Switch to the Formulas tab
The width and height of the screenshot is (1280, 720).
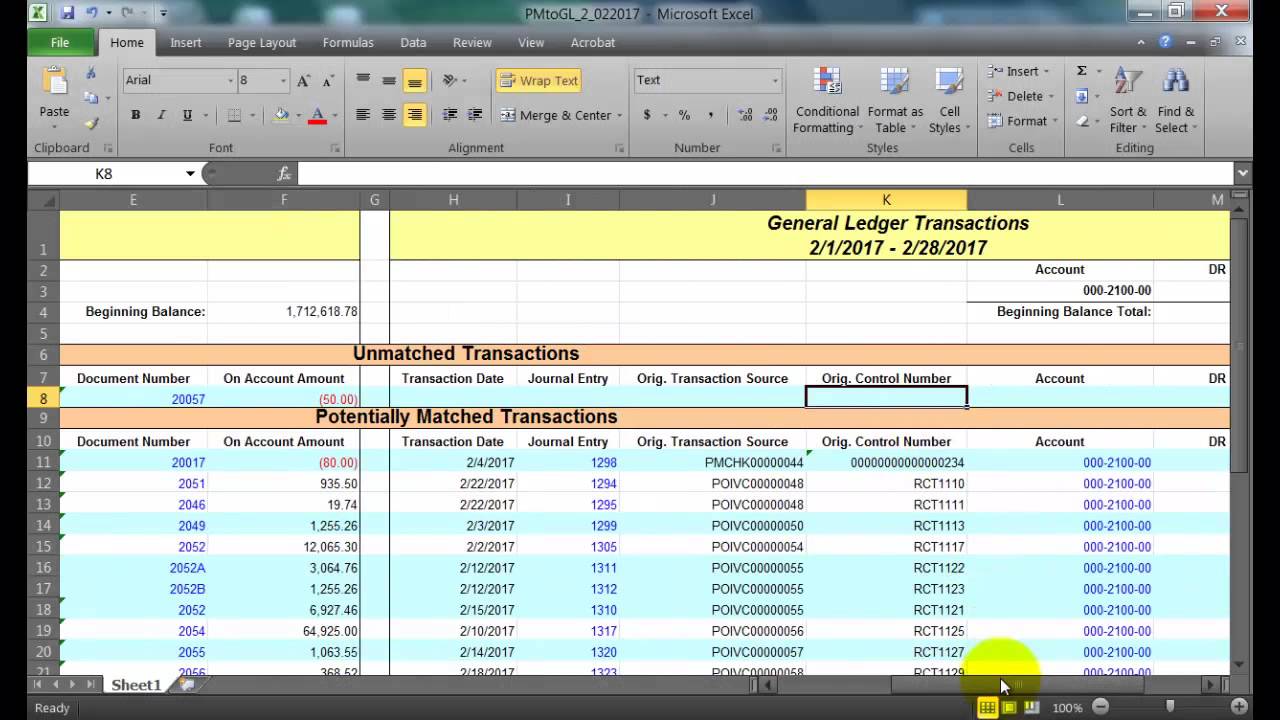[348, 43]
